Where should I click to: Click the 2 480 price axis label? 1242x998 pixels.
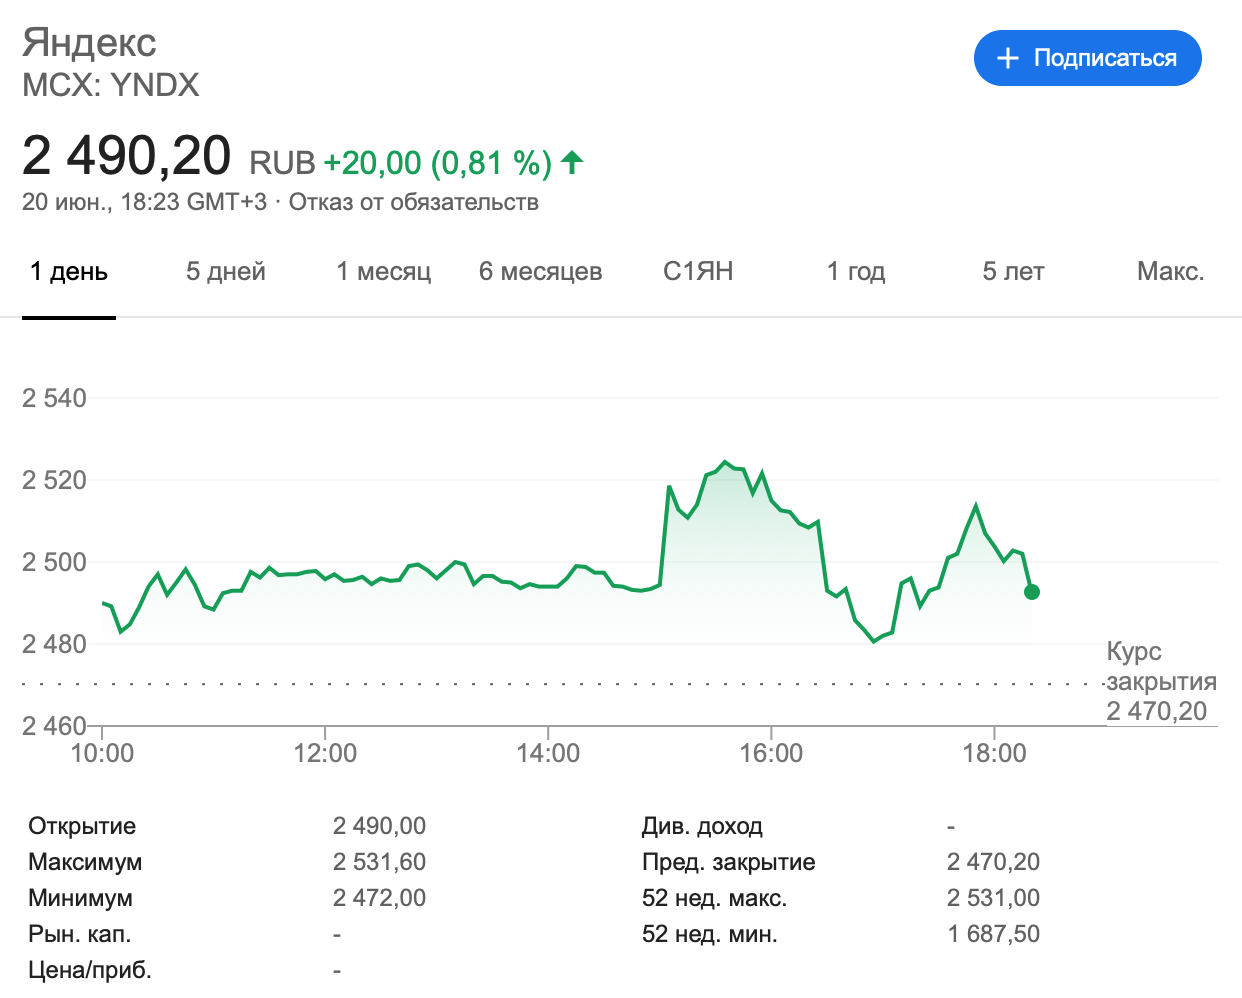55,644
